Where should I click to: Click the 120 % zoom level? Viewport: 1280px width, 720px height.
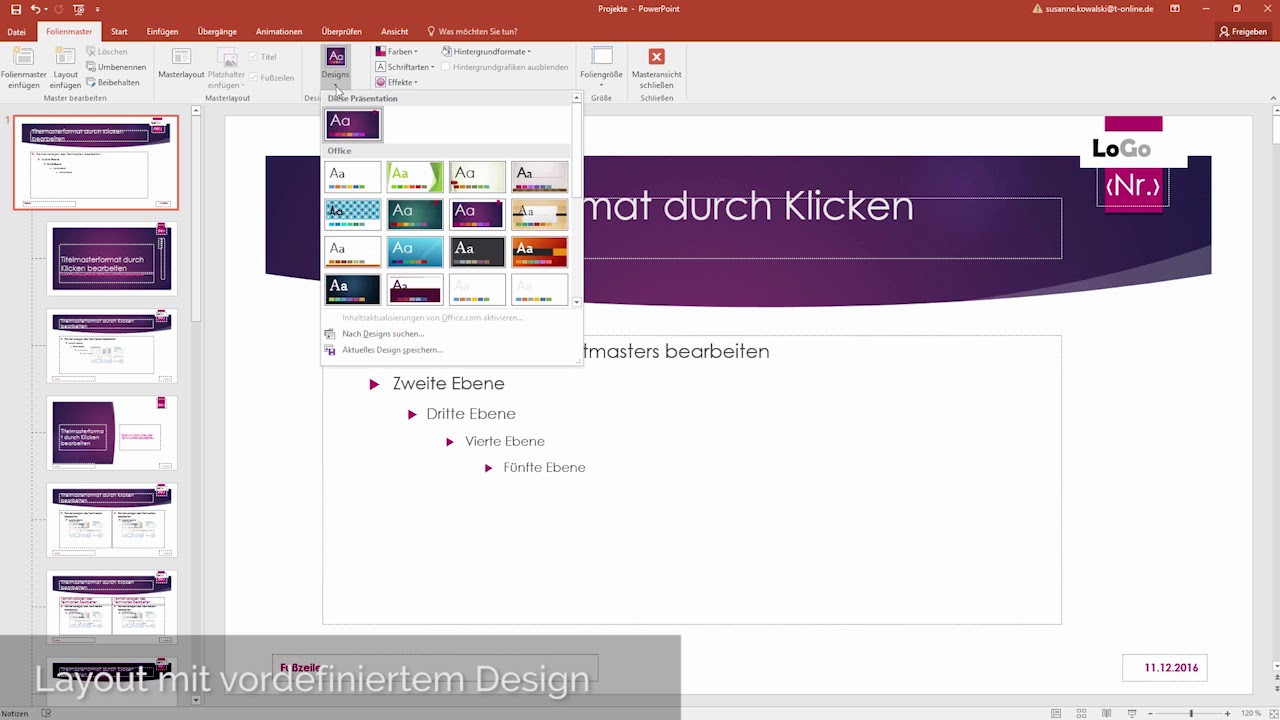click(1251, 713)
